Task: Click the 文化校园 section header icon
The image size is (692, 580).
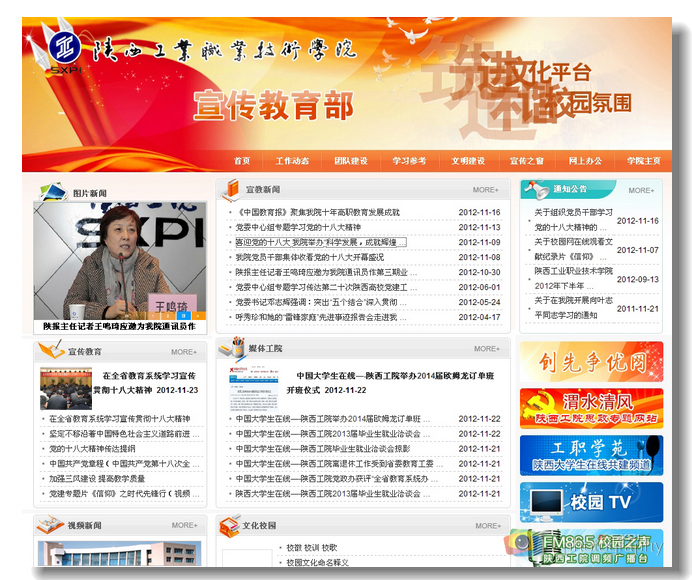Action: 229,524
